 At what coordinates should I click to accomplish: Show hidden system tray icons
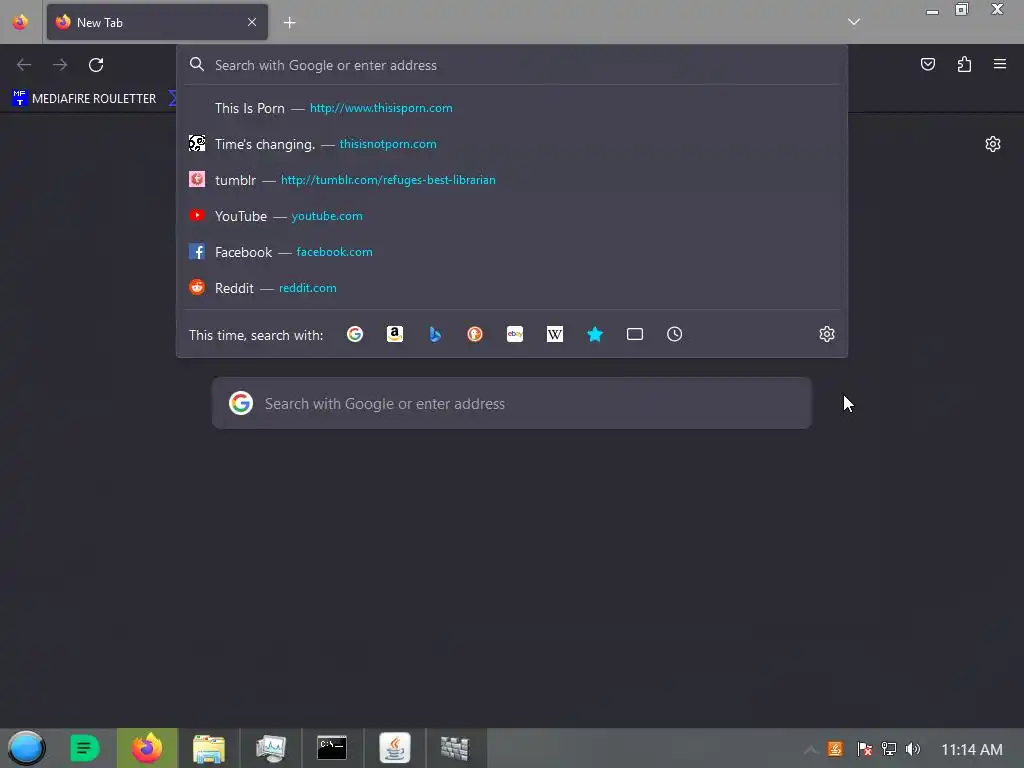click(x=810, y=750)
